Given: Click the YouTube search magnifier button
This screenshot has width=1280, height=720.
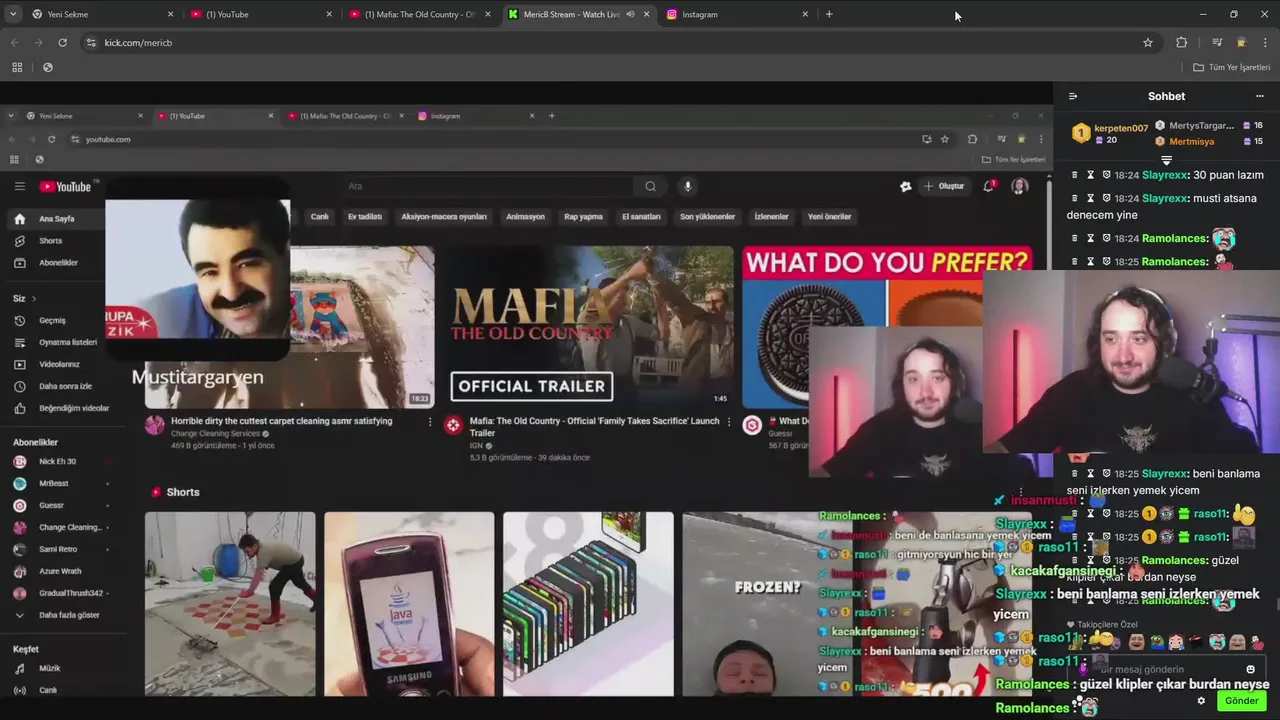Looking at the screenshot, I should tap(650, 186).
